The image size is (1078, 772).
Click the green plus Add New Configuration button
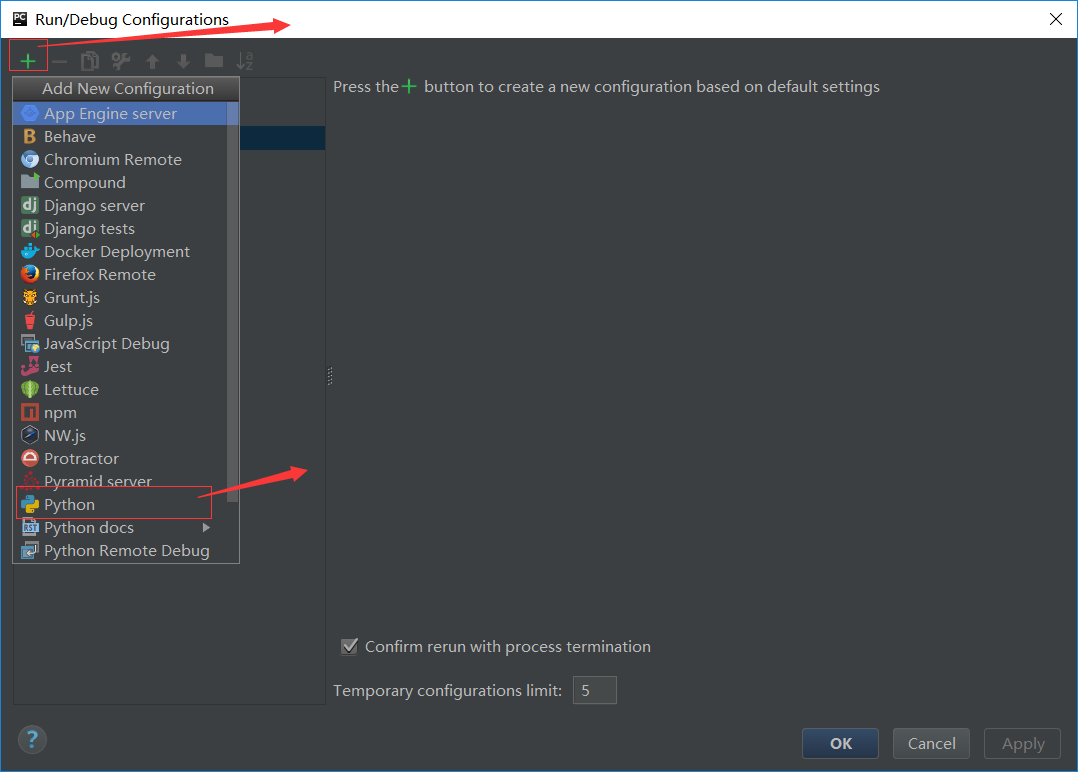coord(28,61)
